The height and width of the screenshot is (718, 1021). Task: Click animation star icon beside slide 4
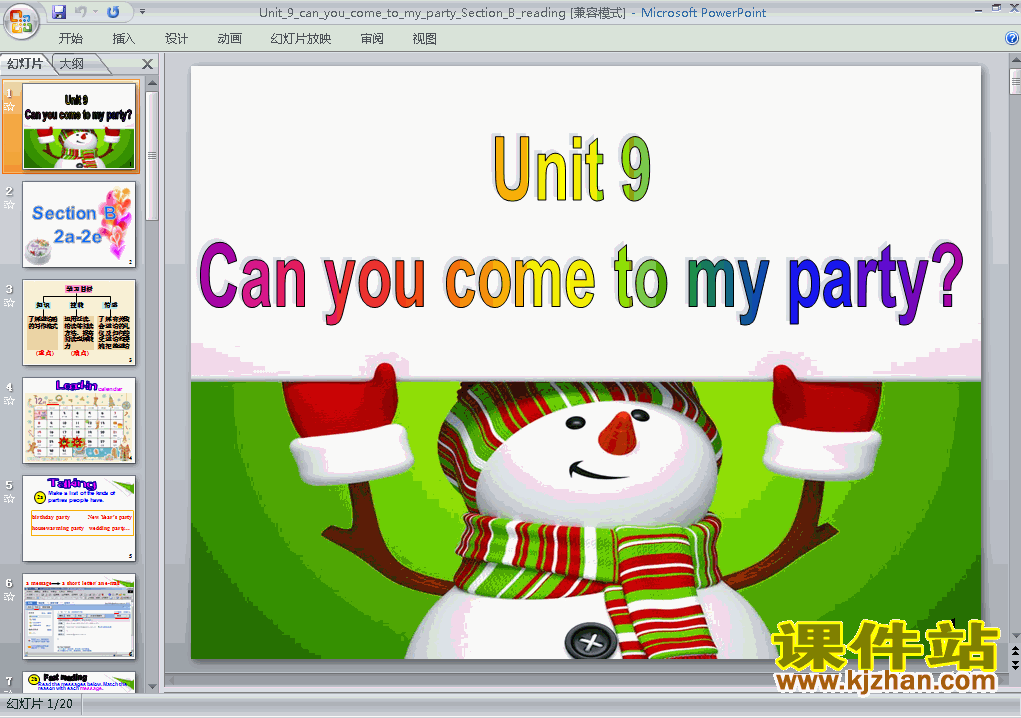click(x=9, y=401)
